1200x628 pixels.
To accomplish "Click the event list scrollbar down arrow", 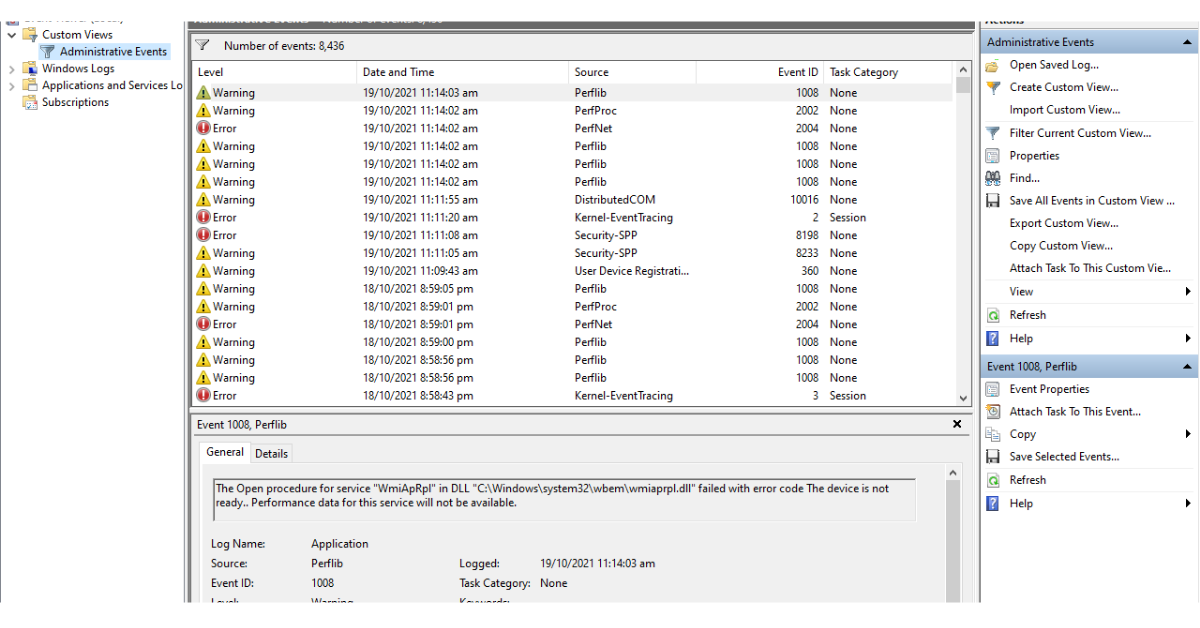I will (x=963, y=397).
